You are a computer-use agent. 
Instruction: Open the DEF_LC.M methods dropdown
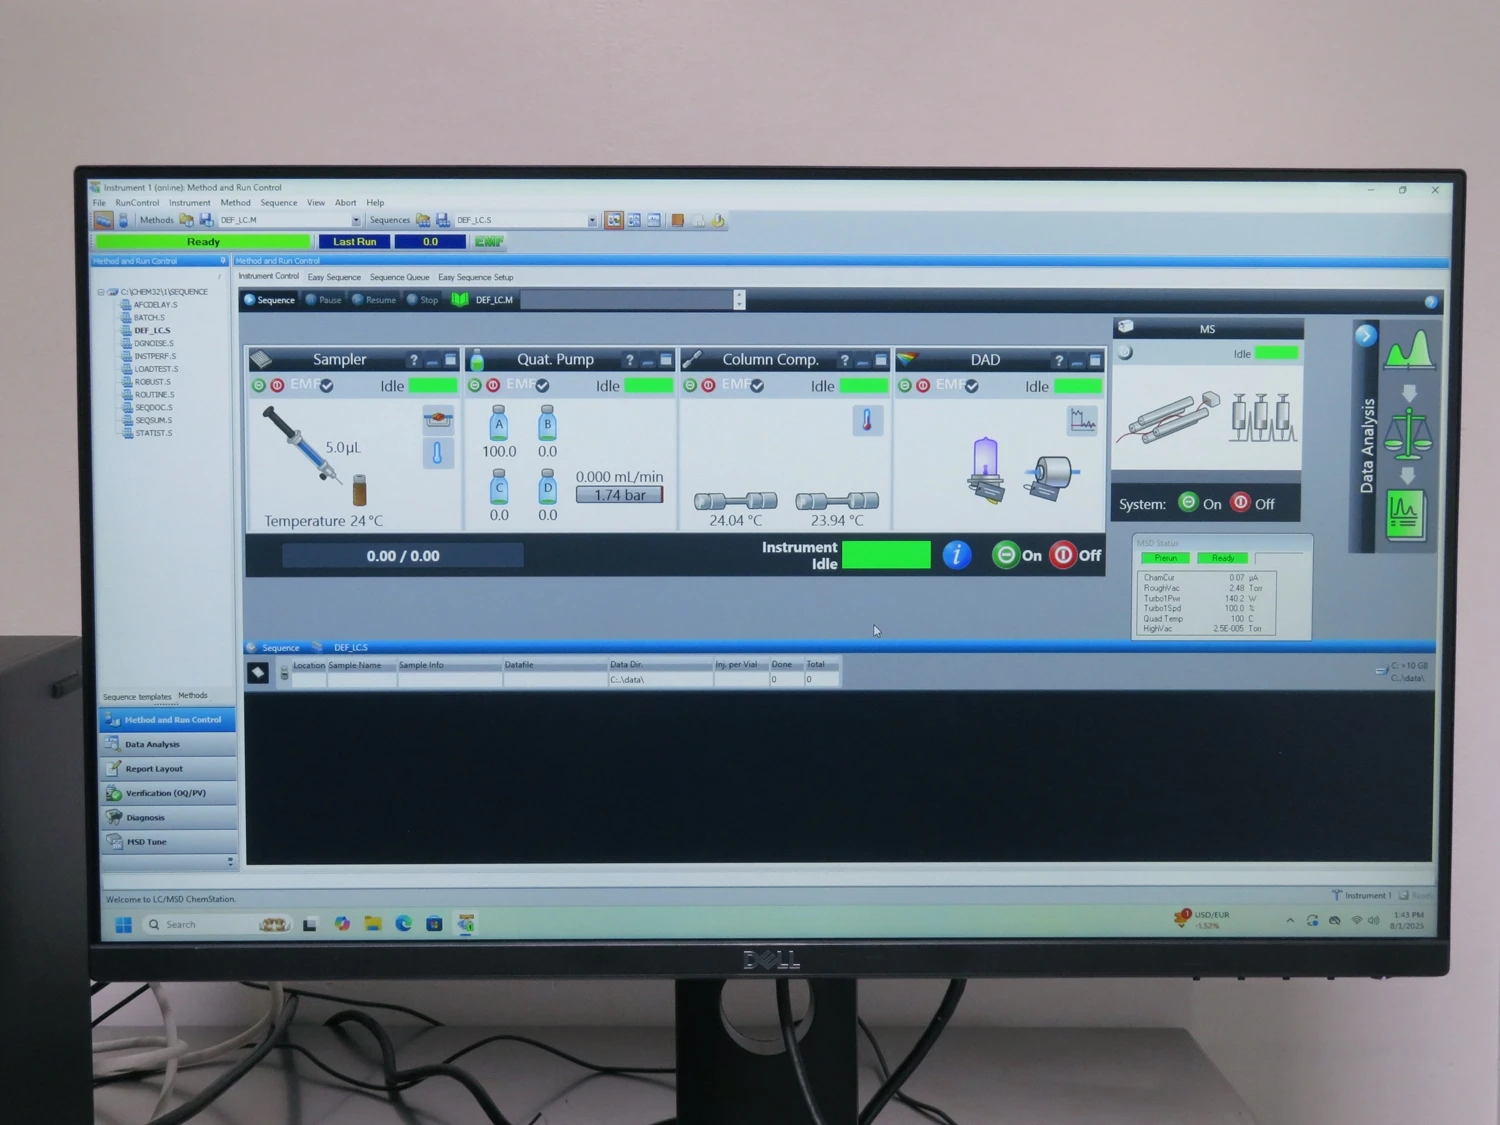[x=355, y=221]
